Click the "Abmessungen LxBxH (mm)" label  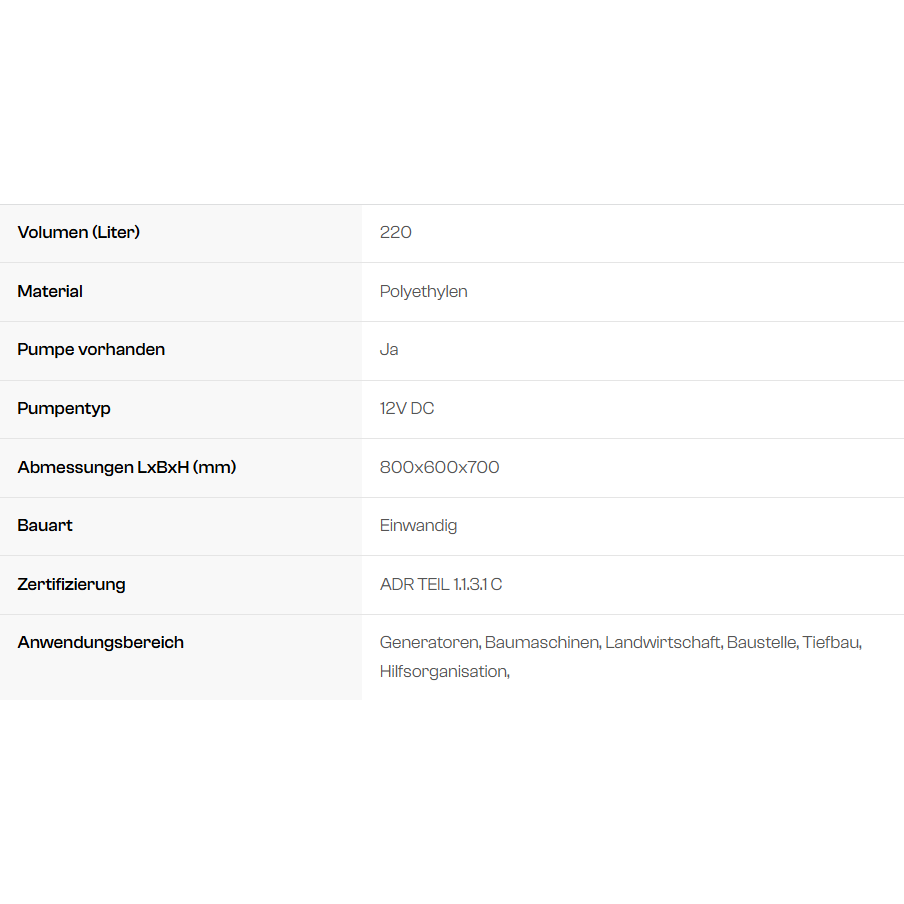(127, 467)
